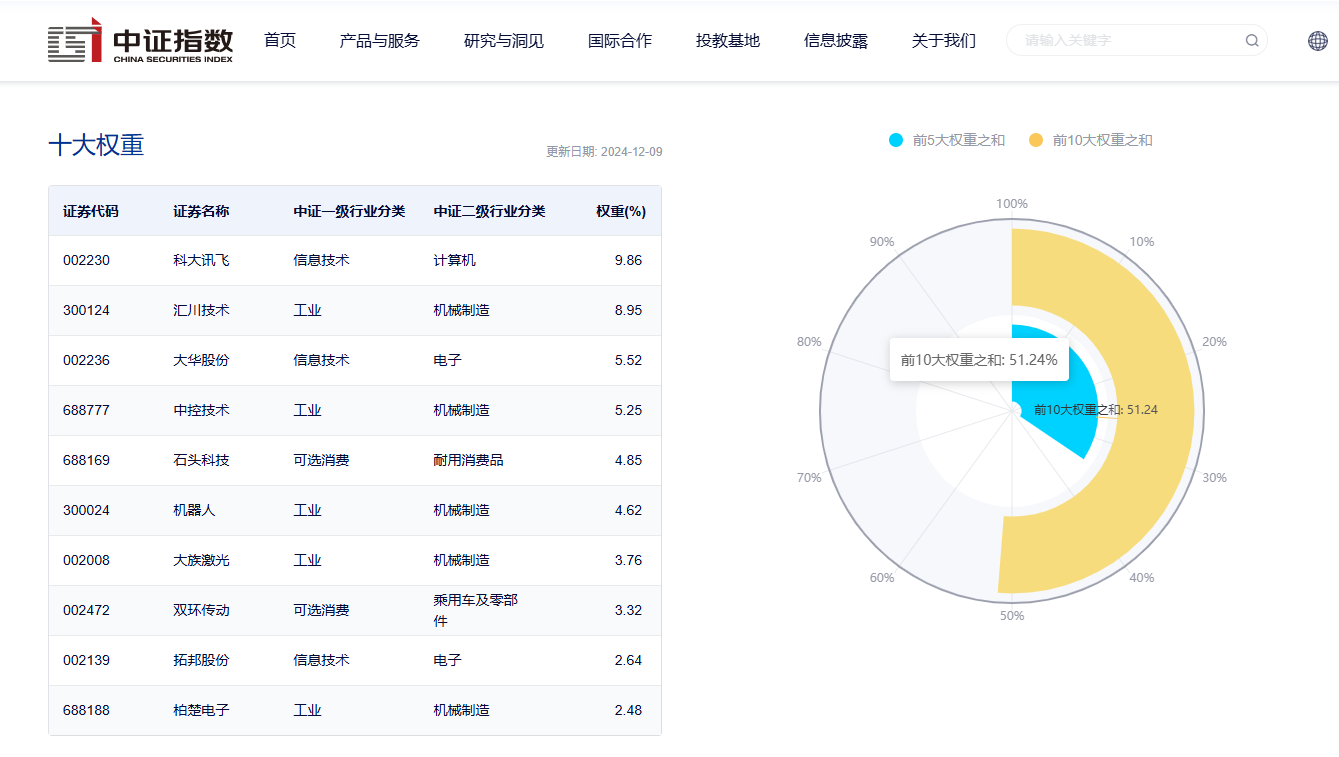Open the 关于我们 menu
1339x757 pixels.
pyautogui.click(x=944, y=41)
